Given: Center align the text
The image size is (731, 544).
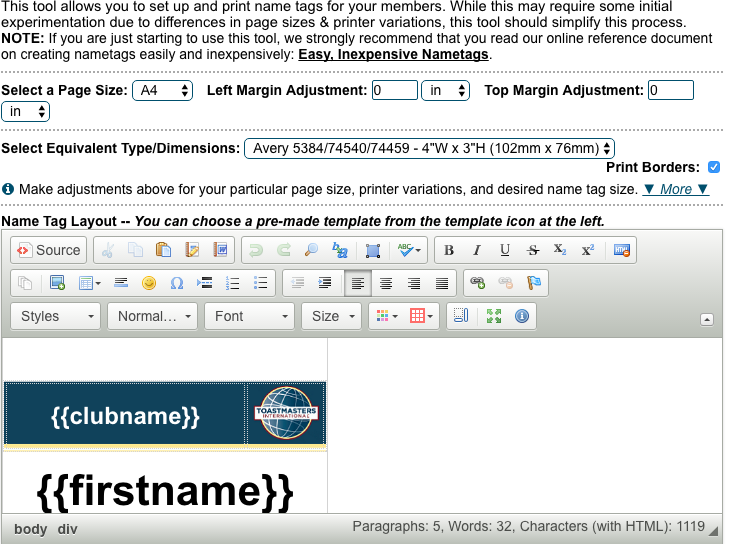Looking at the screenshot, I should (x=386, y=283).
